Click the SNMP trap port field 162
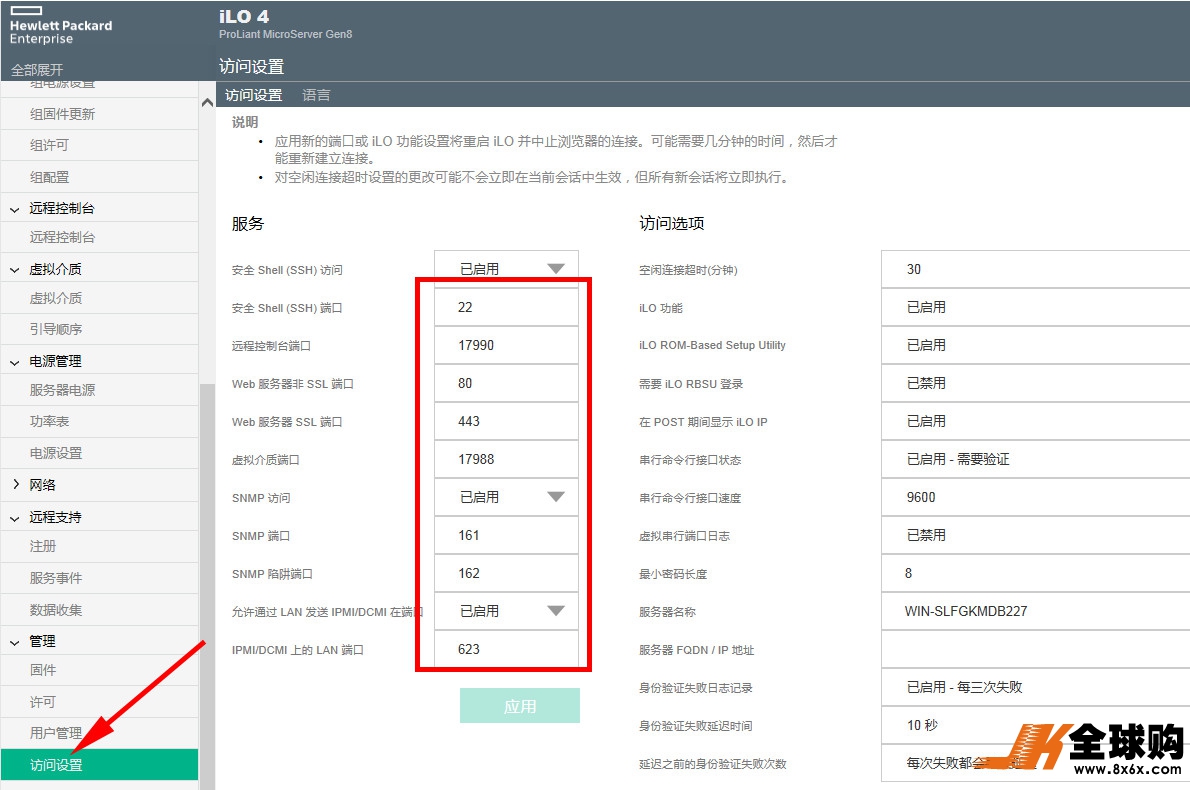 point(506,573)
